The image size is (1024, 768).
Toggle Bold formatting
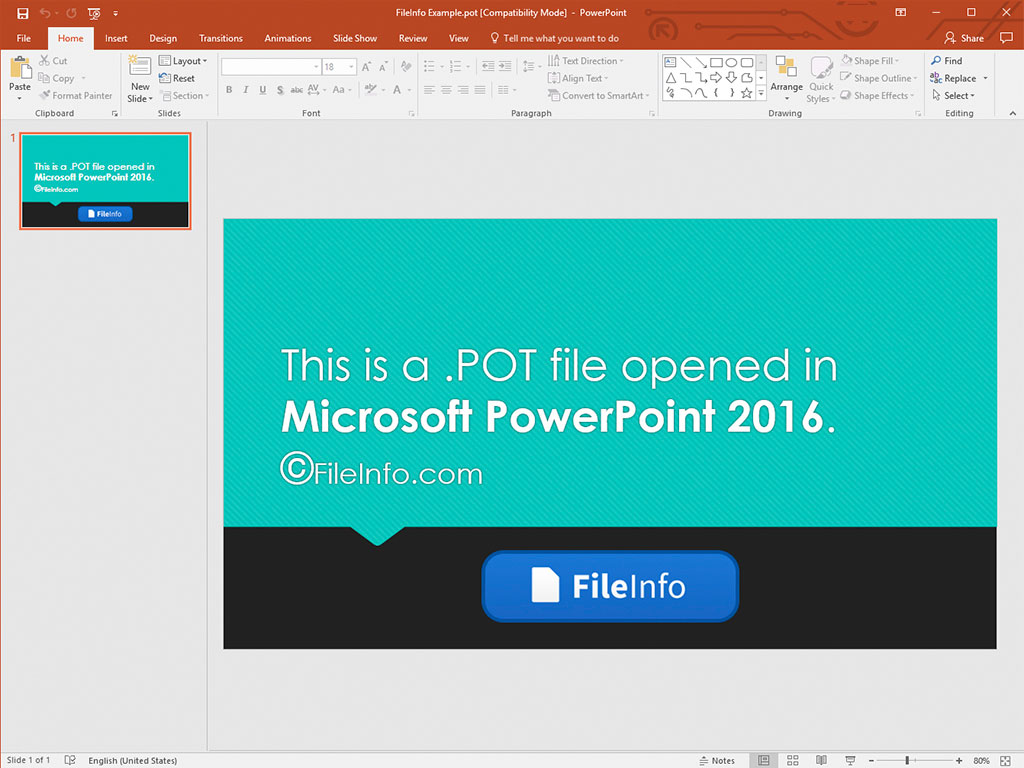point(229,89)
